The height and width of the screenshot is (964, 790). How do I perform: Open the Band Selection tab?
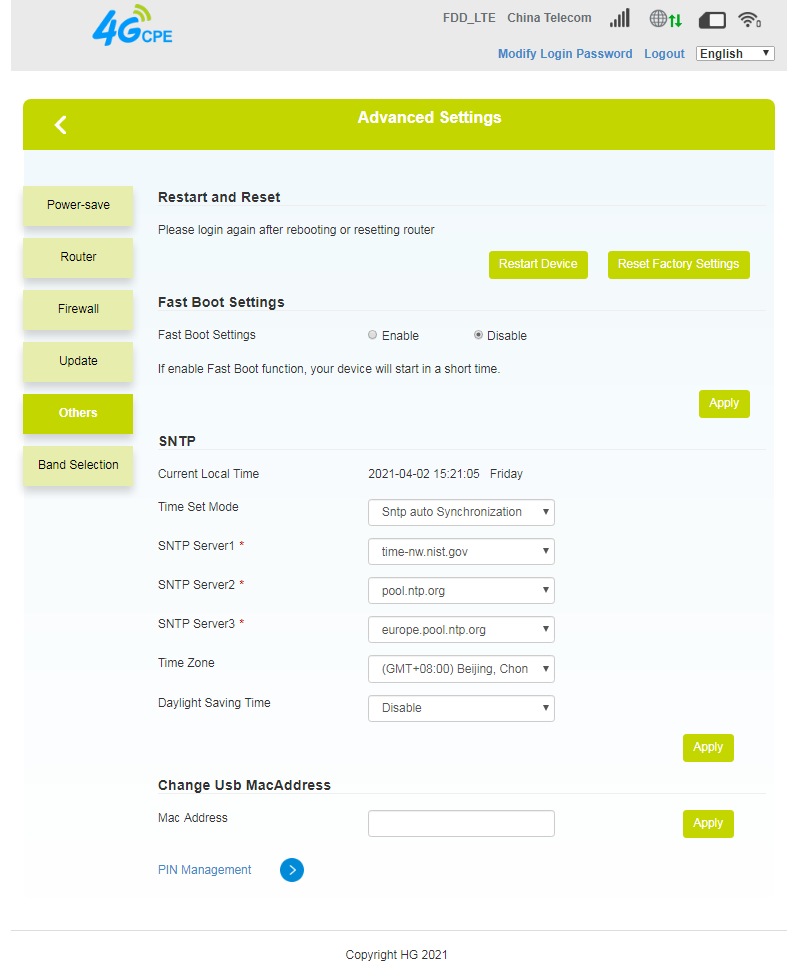tap(78, 465)
